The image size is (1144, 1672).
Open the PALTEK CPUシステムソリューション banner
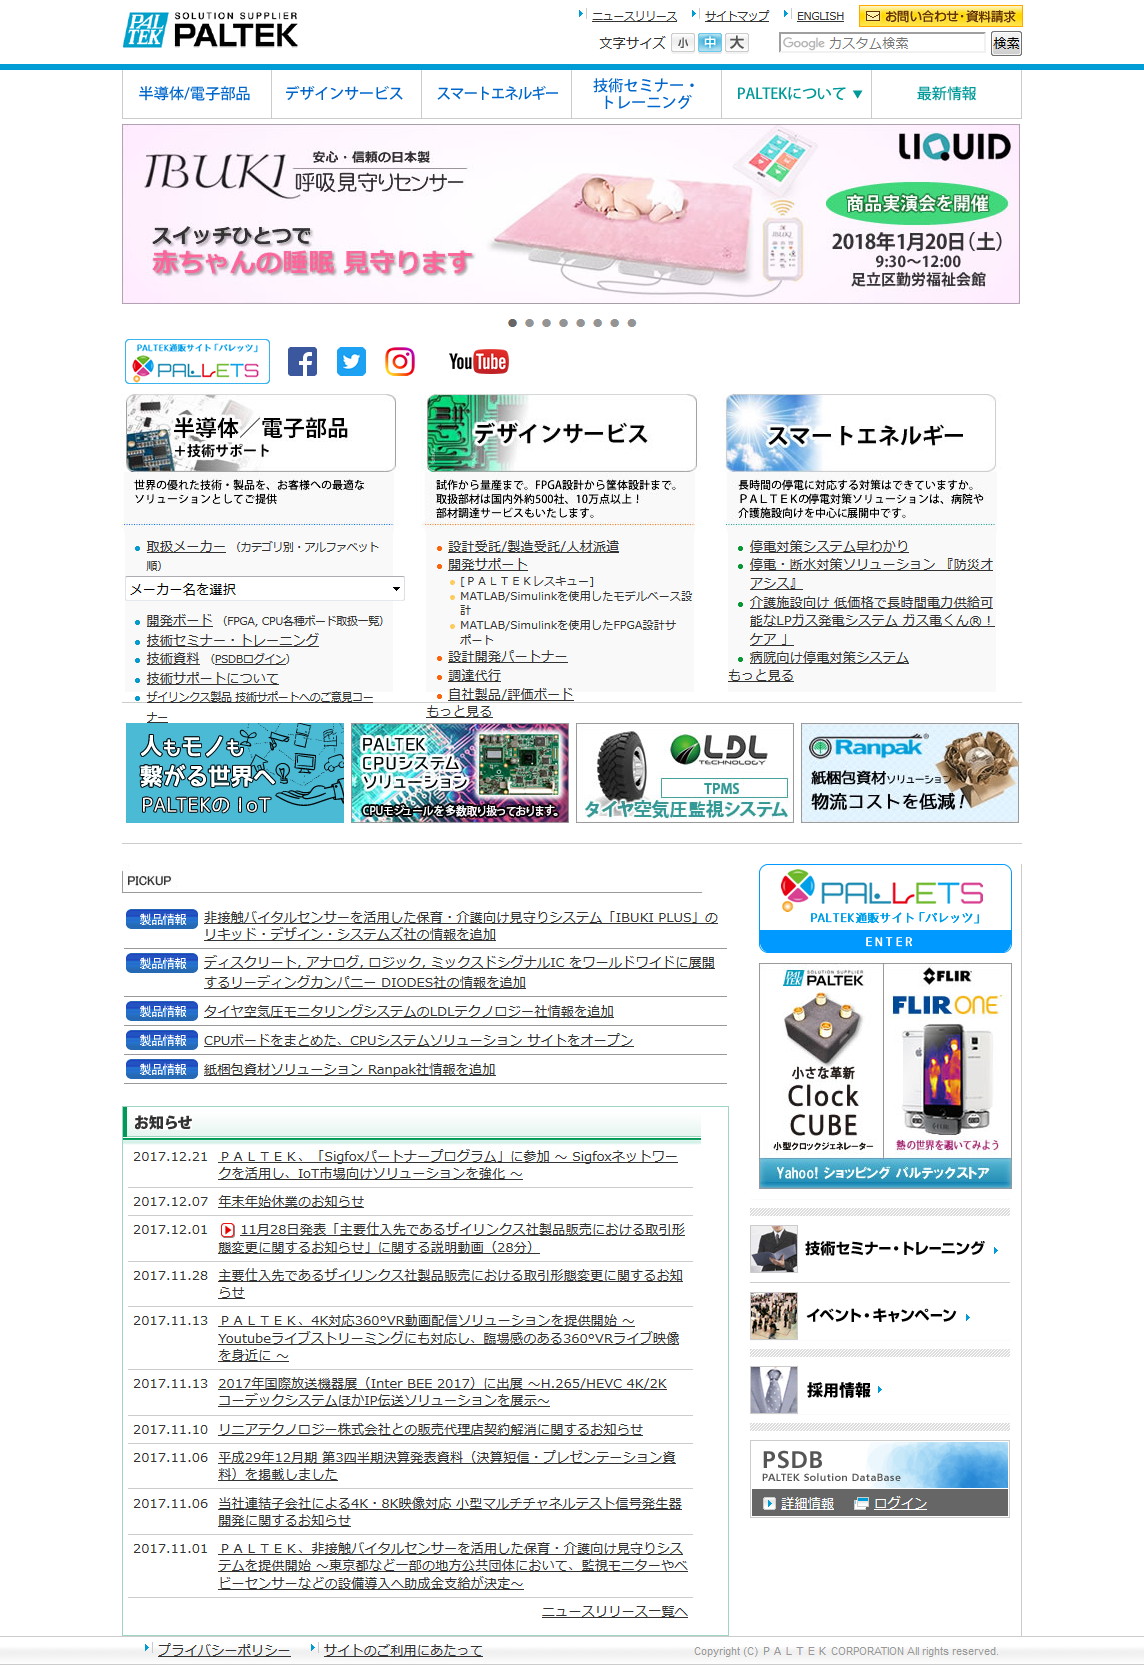tap(460, 773)
